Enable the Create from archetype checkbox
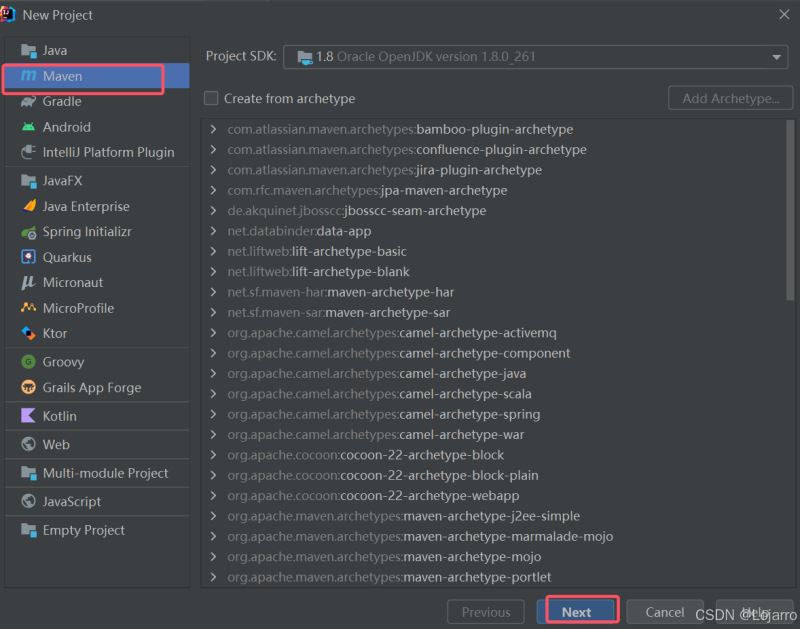This screenshot has width=800, height=629. pos(211,98)
